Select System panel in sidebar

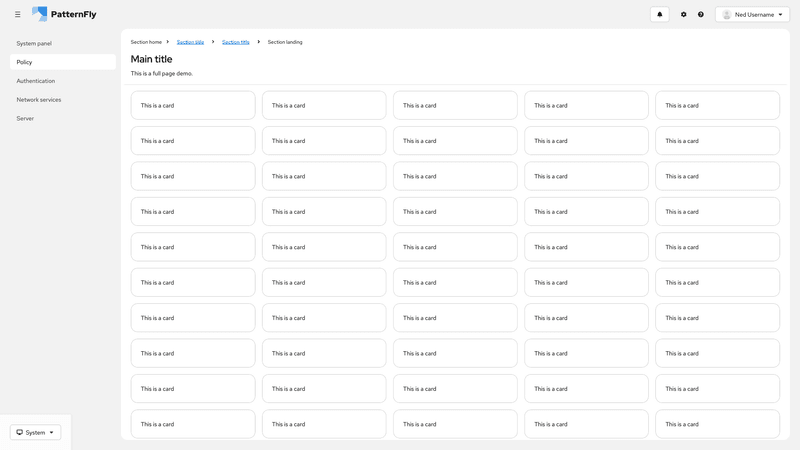(x=34, y=43)
